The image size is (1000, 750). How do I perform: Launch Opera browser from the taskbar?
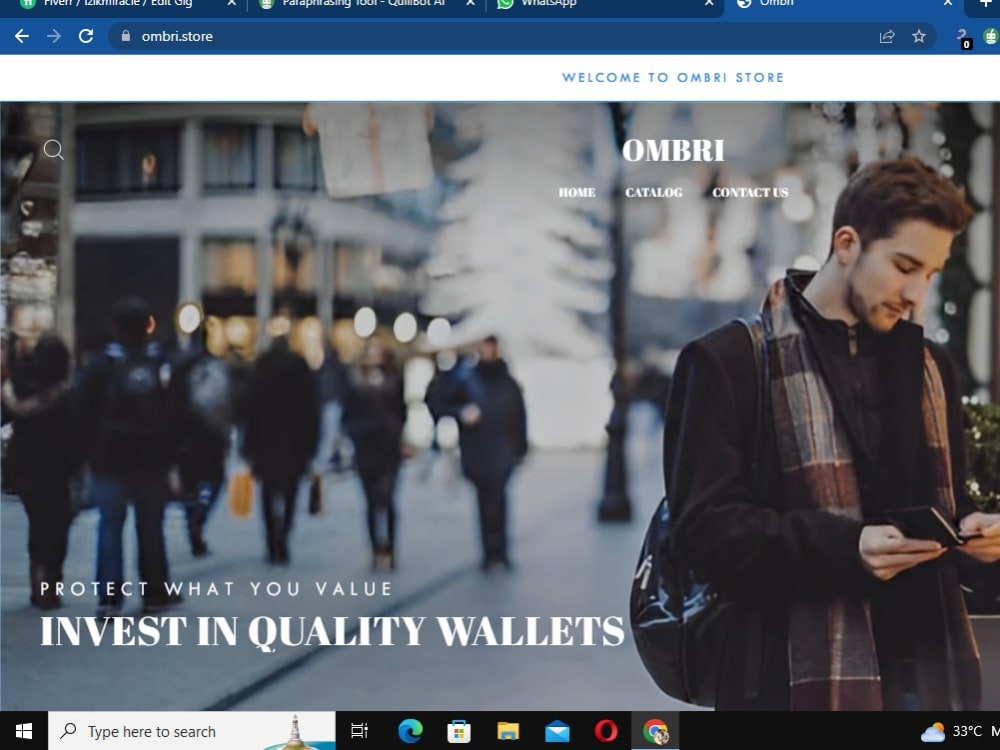click(x=606, y=731)
